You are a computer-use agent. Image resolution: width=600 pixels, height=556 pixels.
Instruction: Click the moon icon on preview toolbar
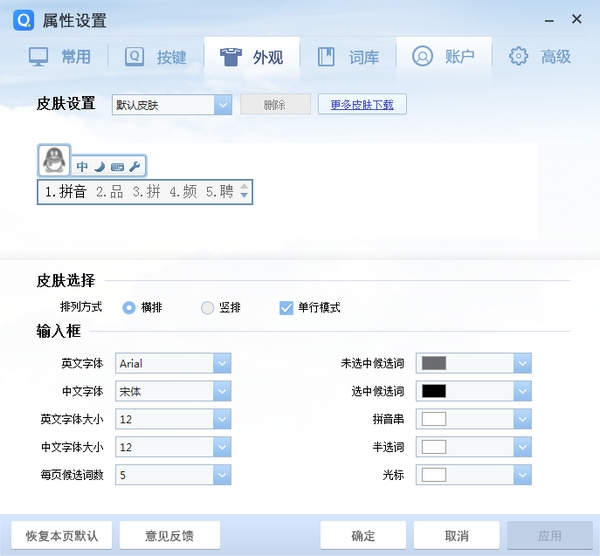99,166
